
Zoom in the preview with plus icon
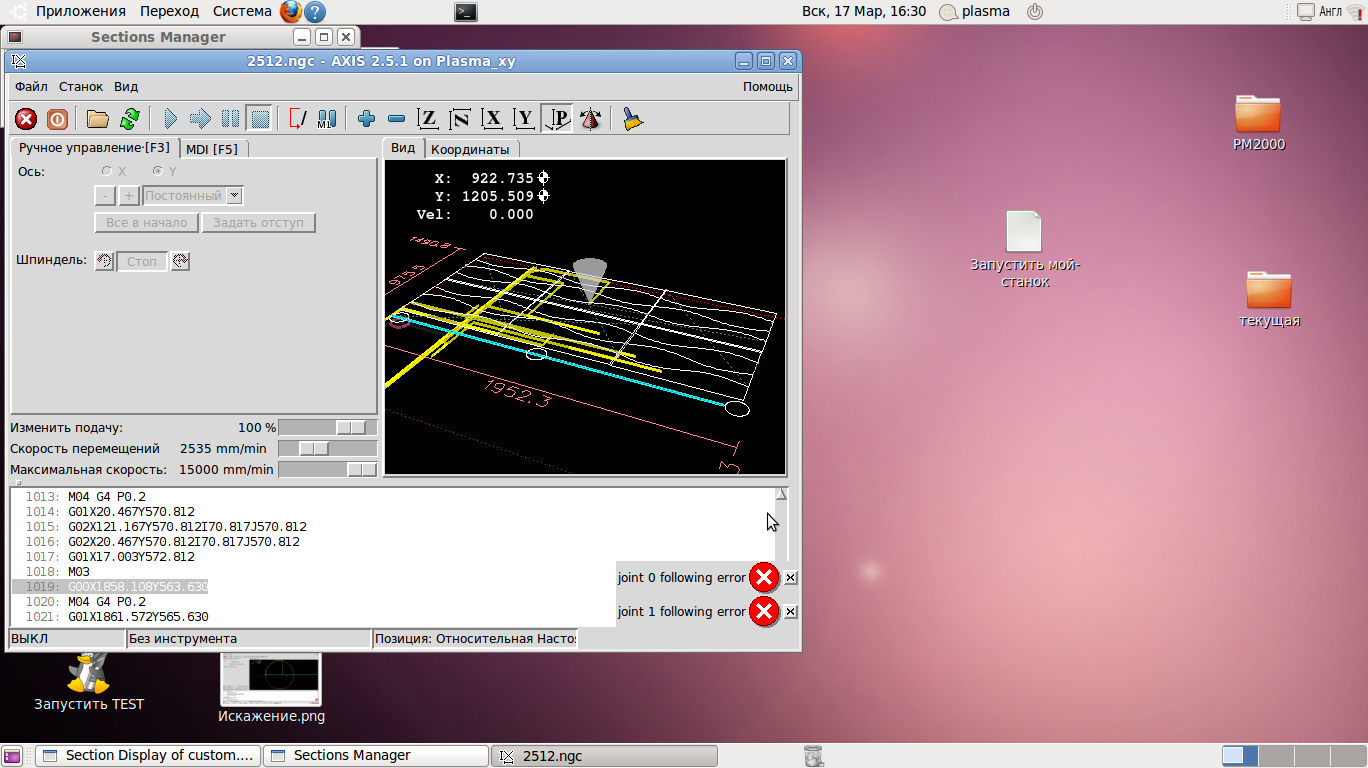(366, 120)
